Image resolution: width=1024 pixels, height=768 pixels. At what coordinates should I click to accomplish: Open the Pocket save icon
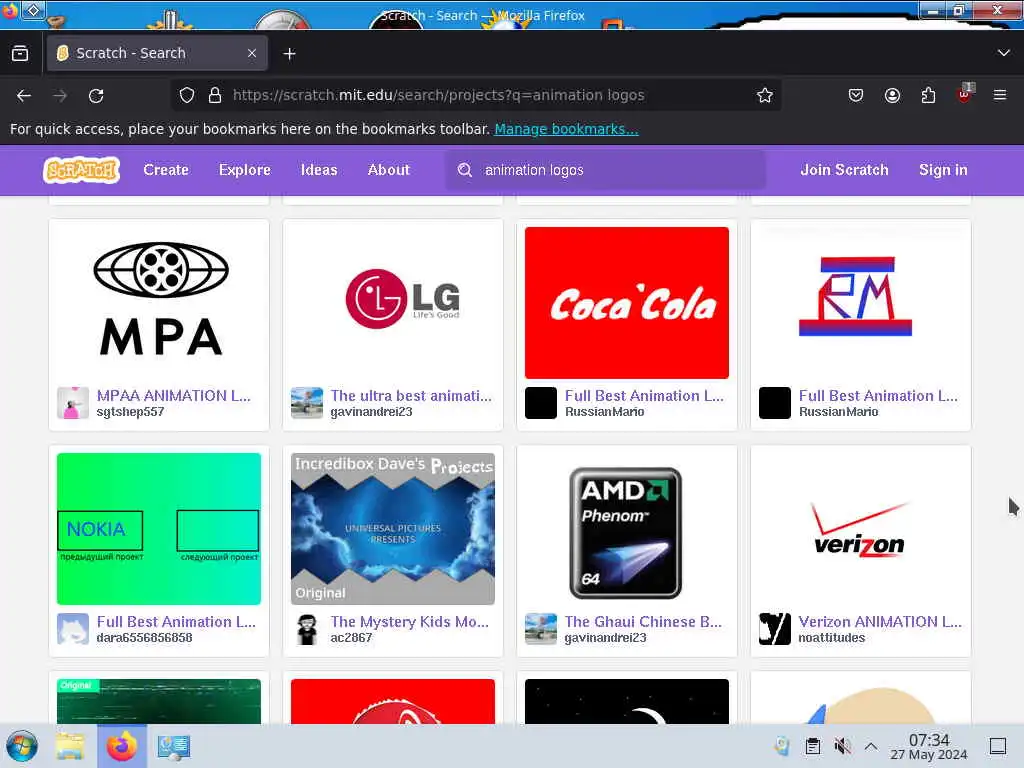click(856, 95)
